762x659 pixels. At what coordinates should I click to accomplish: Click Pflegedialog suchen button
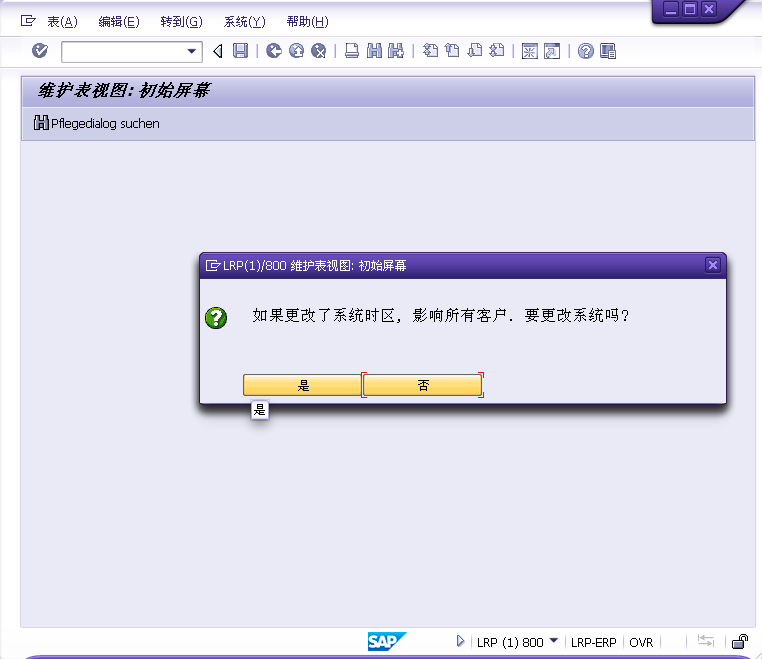click(x=97, y=123)
